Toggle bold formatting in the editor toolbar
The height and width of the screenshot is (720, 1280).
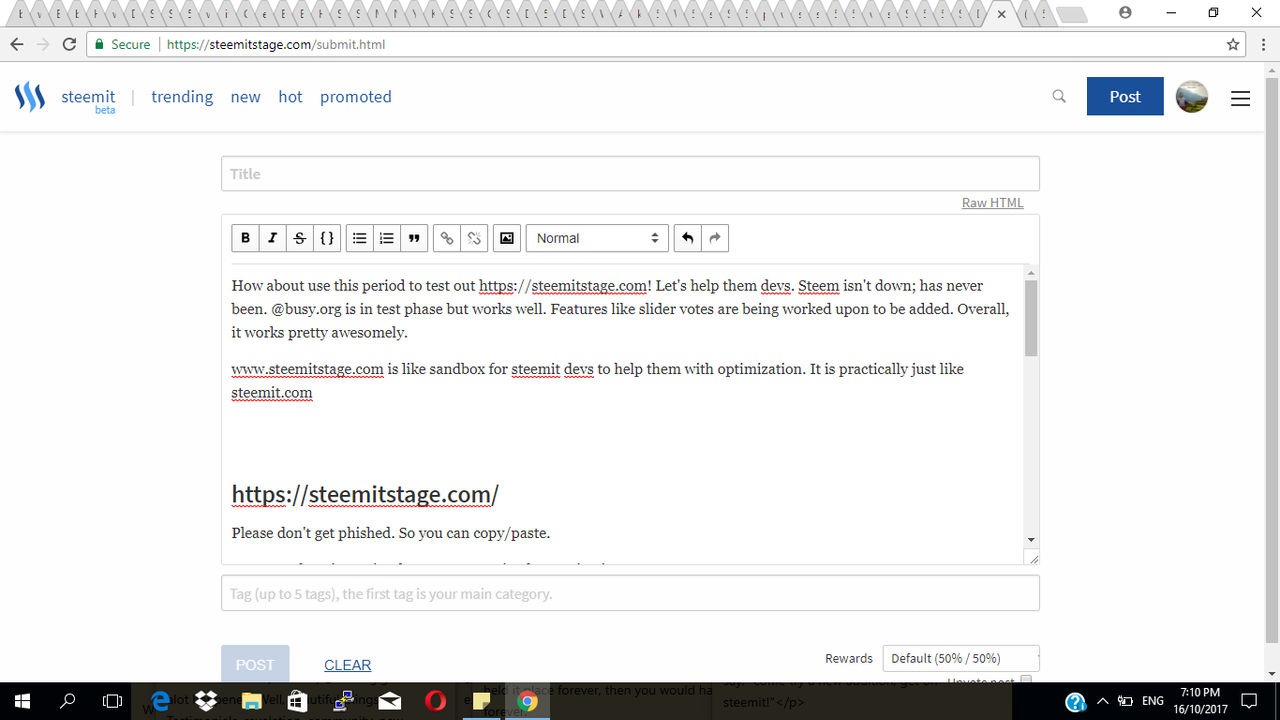245,238
